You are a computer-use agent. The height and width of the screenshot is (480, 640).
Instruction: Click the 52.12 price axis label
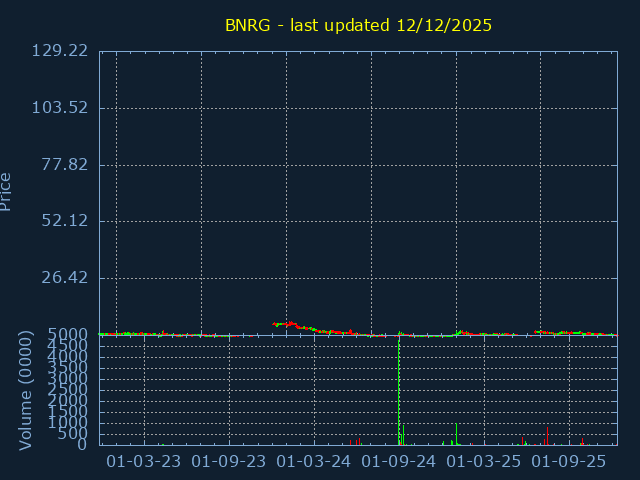click(x=65, y=221)
